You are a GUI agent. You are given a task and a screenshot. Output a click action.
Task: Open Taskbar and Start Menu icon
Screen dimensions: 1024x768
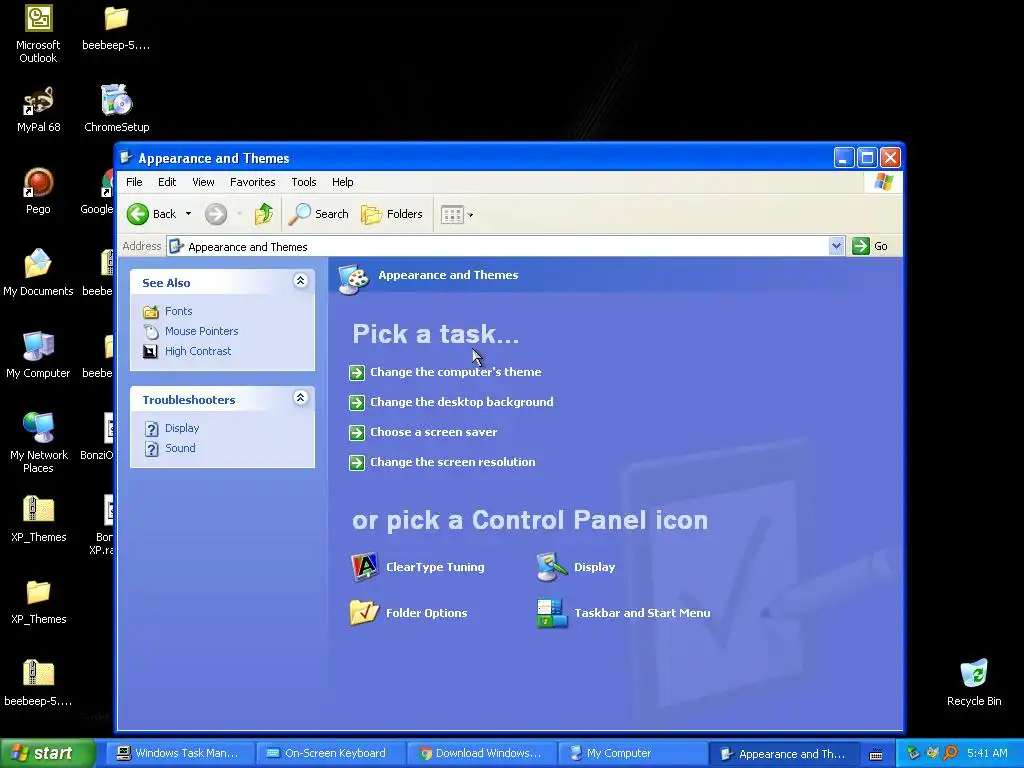[623, 613]
